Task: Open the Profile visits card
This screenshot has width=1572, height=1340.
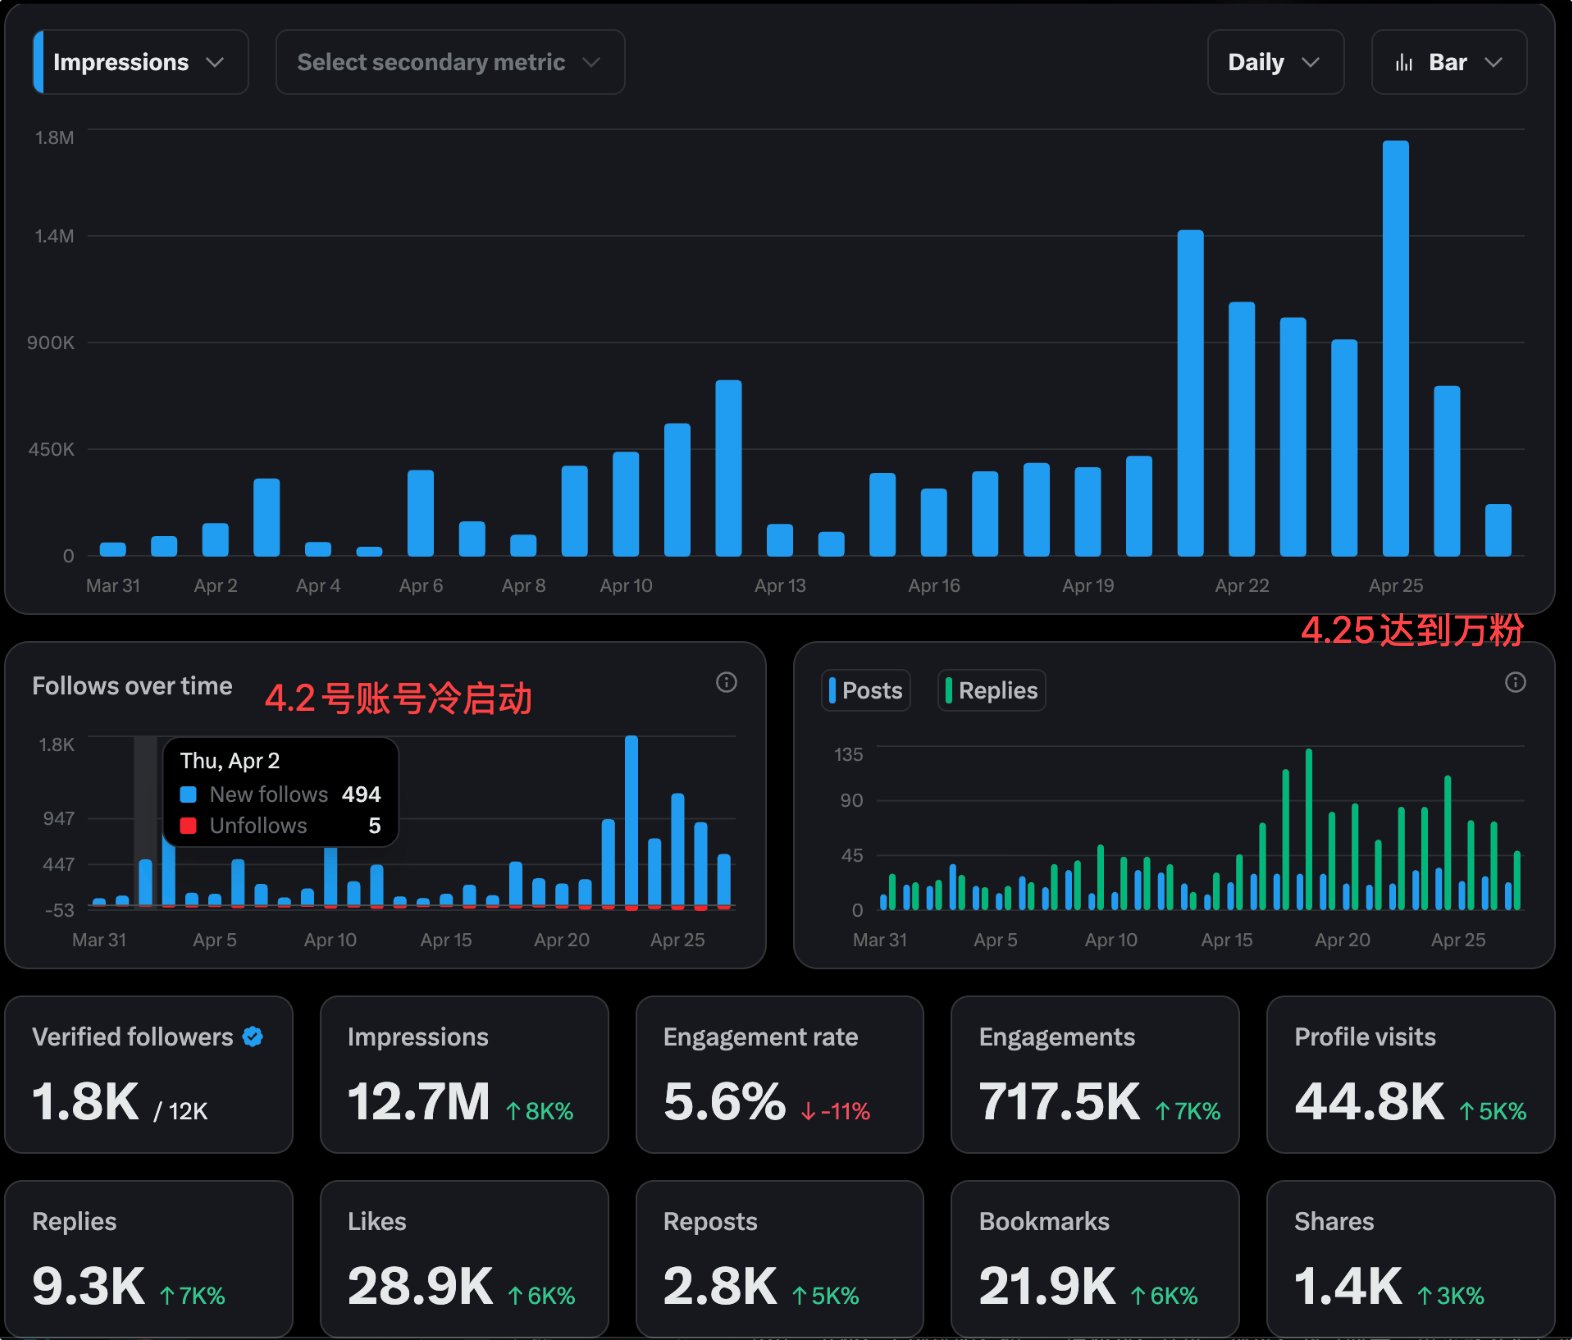Action: (x=1411, y=1074)
